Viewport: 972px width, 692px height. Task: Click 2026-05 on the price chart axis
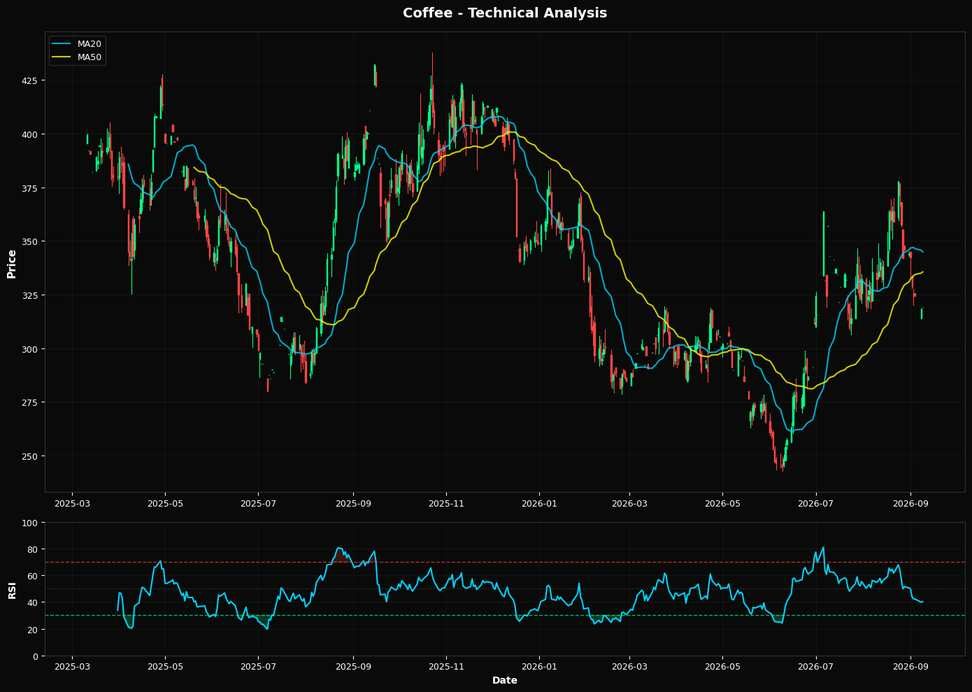point(722,503)
